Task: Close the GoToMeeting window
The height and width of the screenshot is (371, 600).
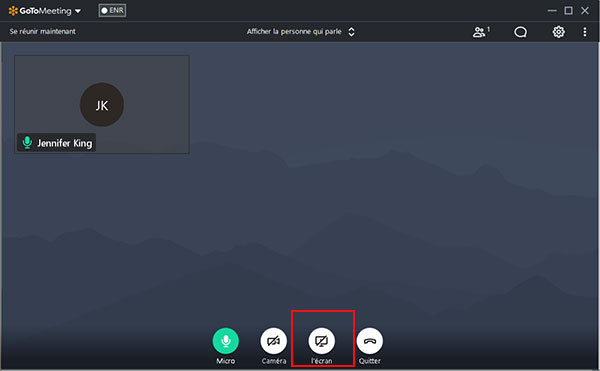Action: tap(585, 11)
